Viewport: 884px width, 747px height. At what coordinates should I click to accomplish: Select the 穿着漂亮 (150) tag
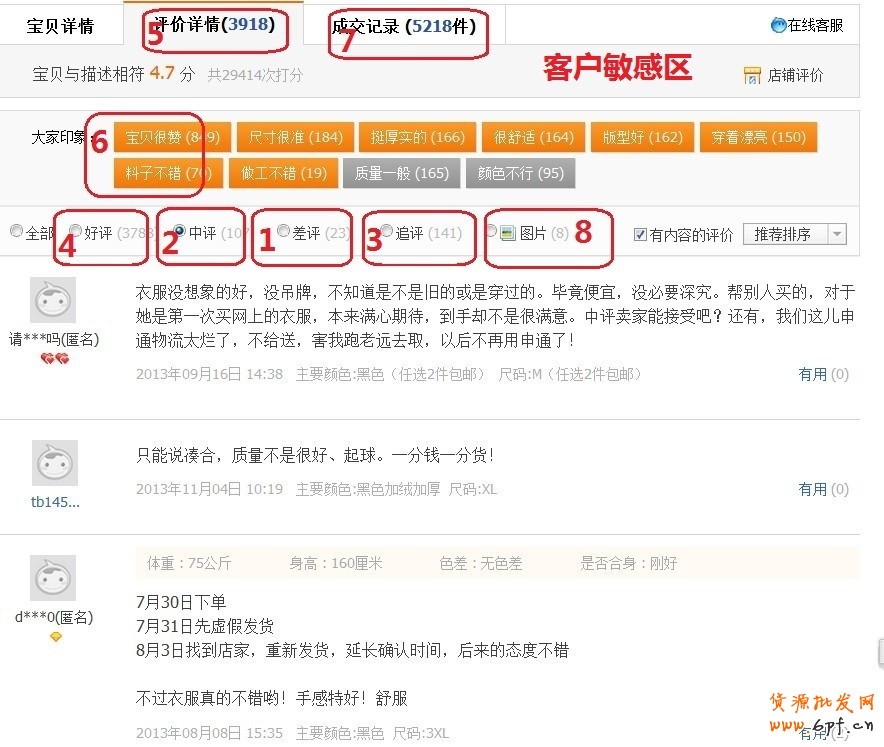pyautogui.click(x=758, y=137)
